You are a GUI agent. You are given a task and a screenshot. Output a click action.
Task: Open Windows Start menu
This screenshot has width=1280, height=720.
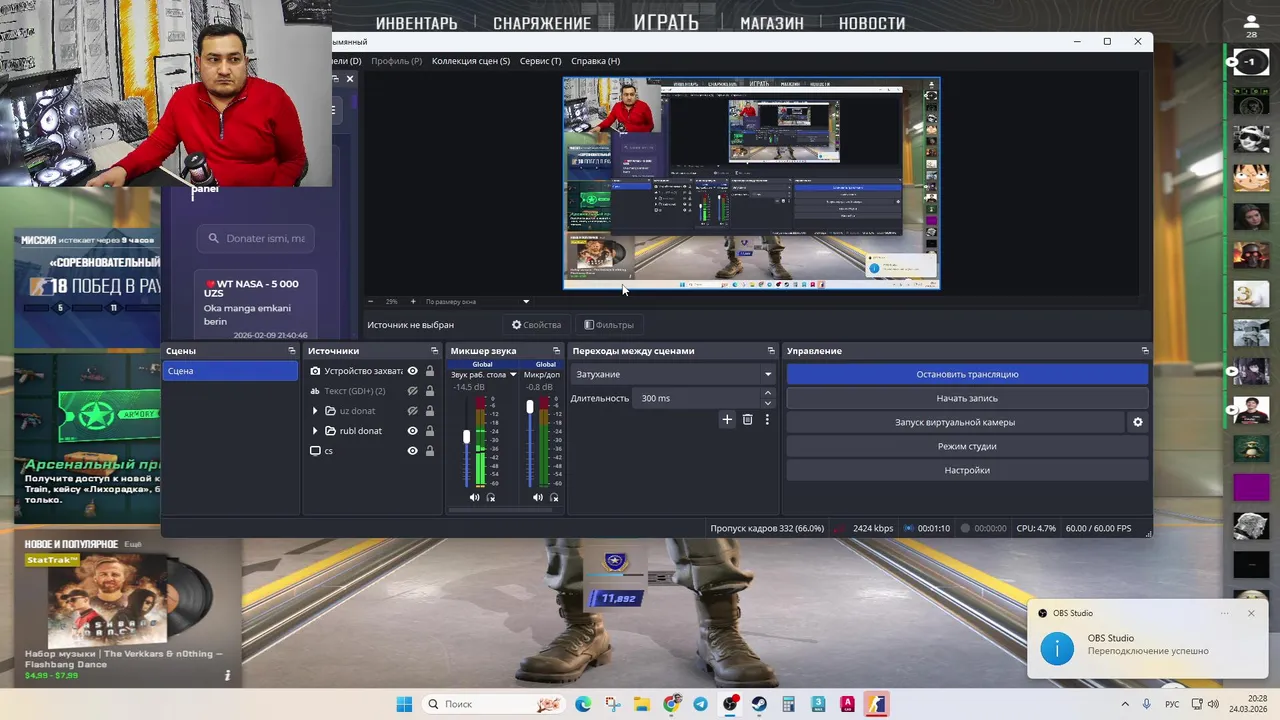click(x=404, y=704)
